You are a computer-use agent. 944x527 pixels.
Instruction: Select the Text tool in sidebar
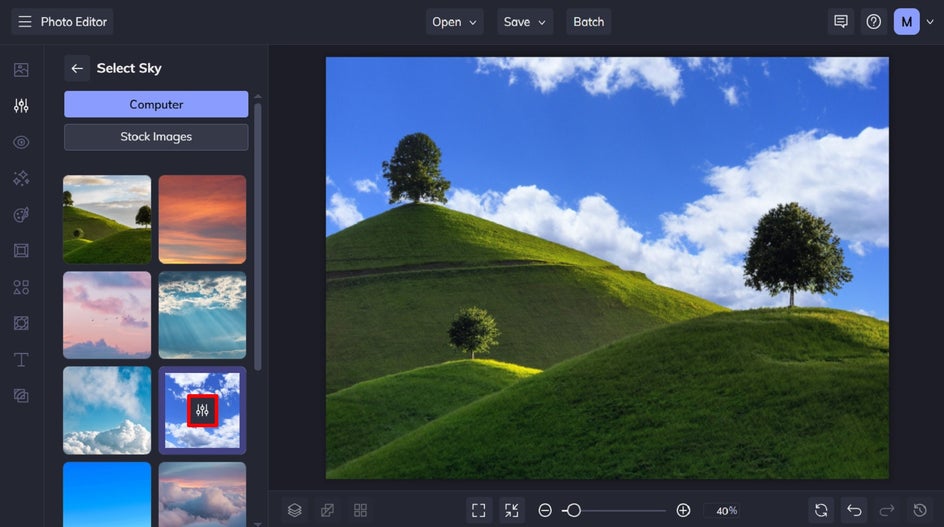[21, 360]
